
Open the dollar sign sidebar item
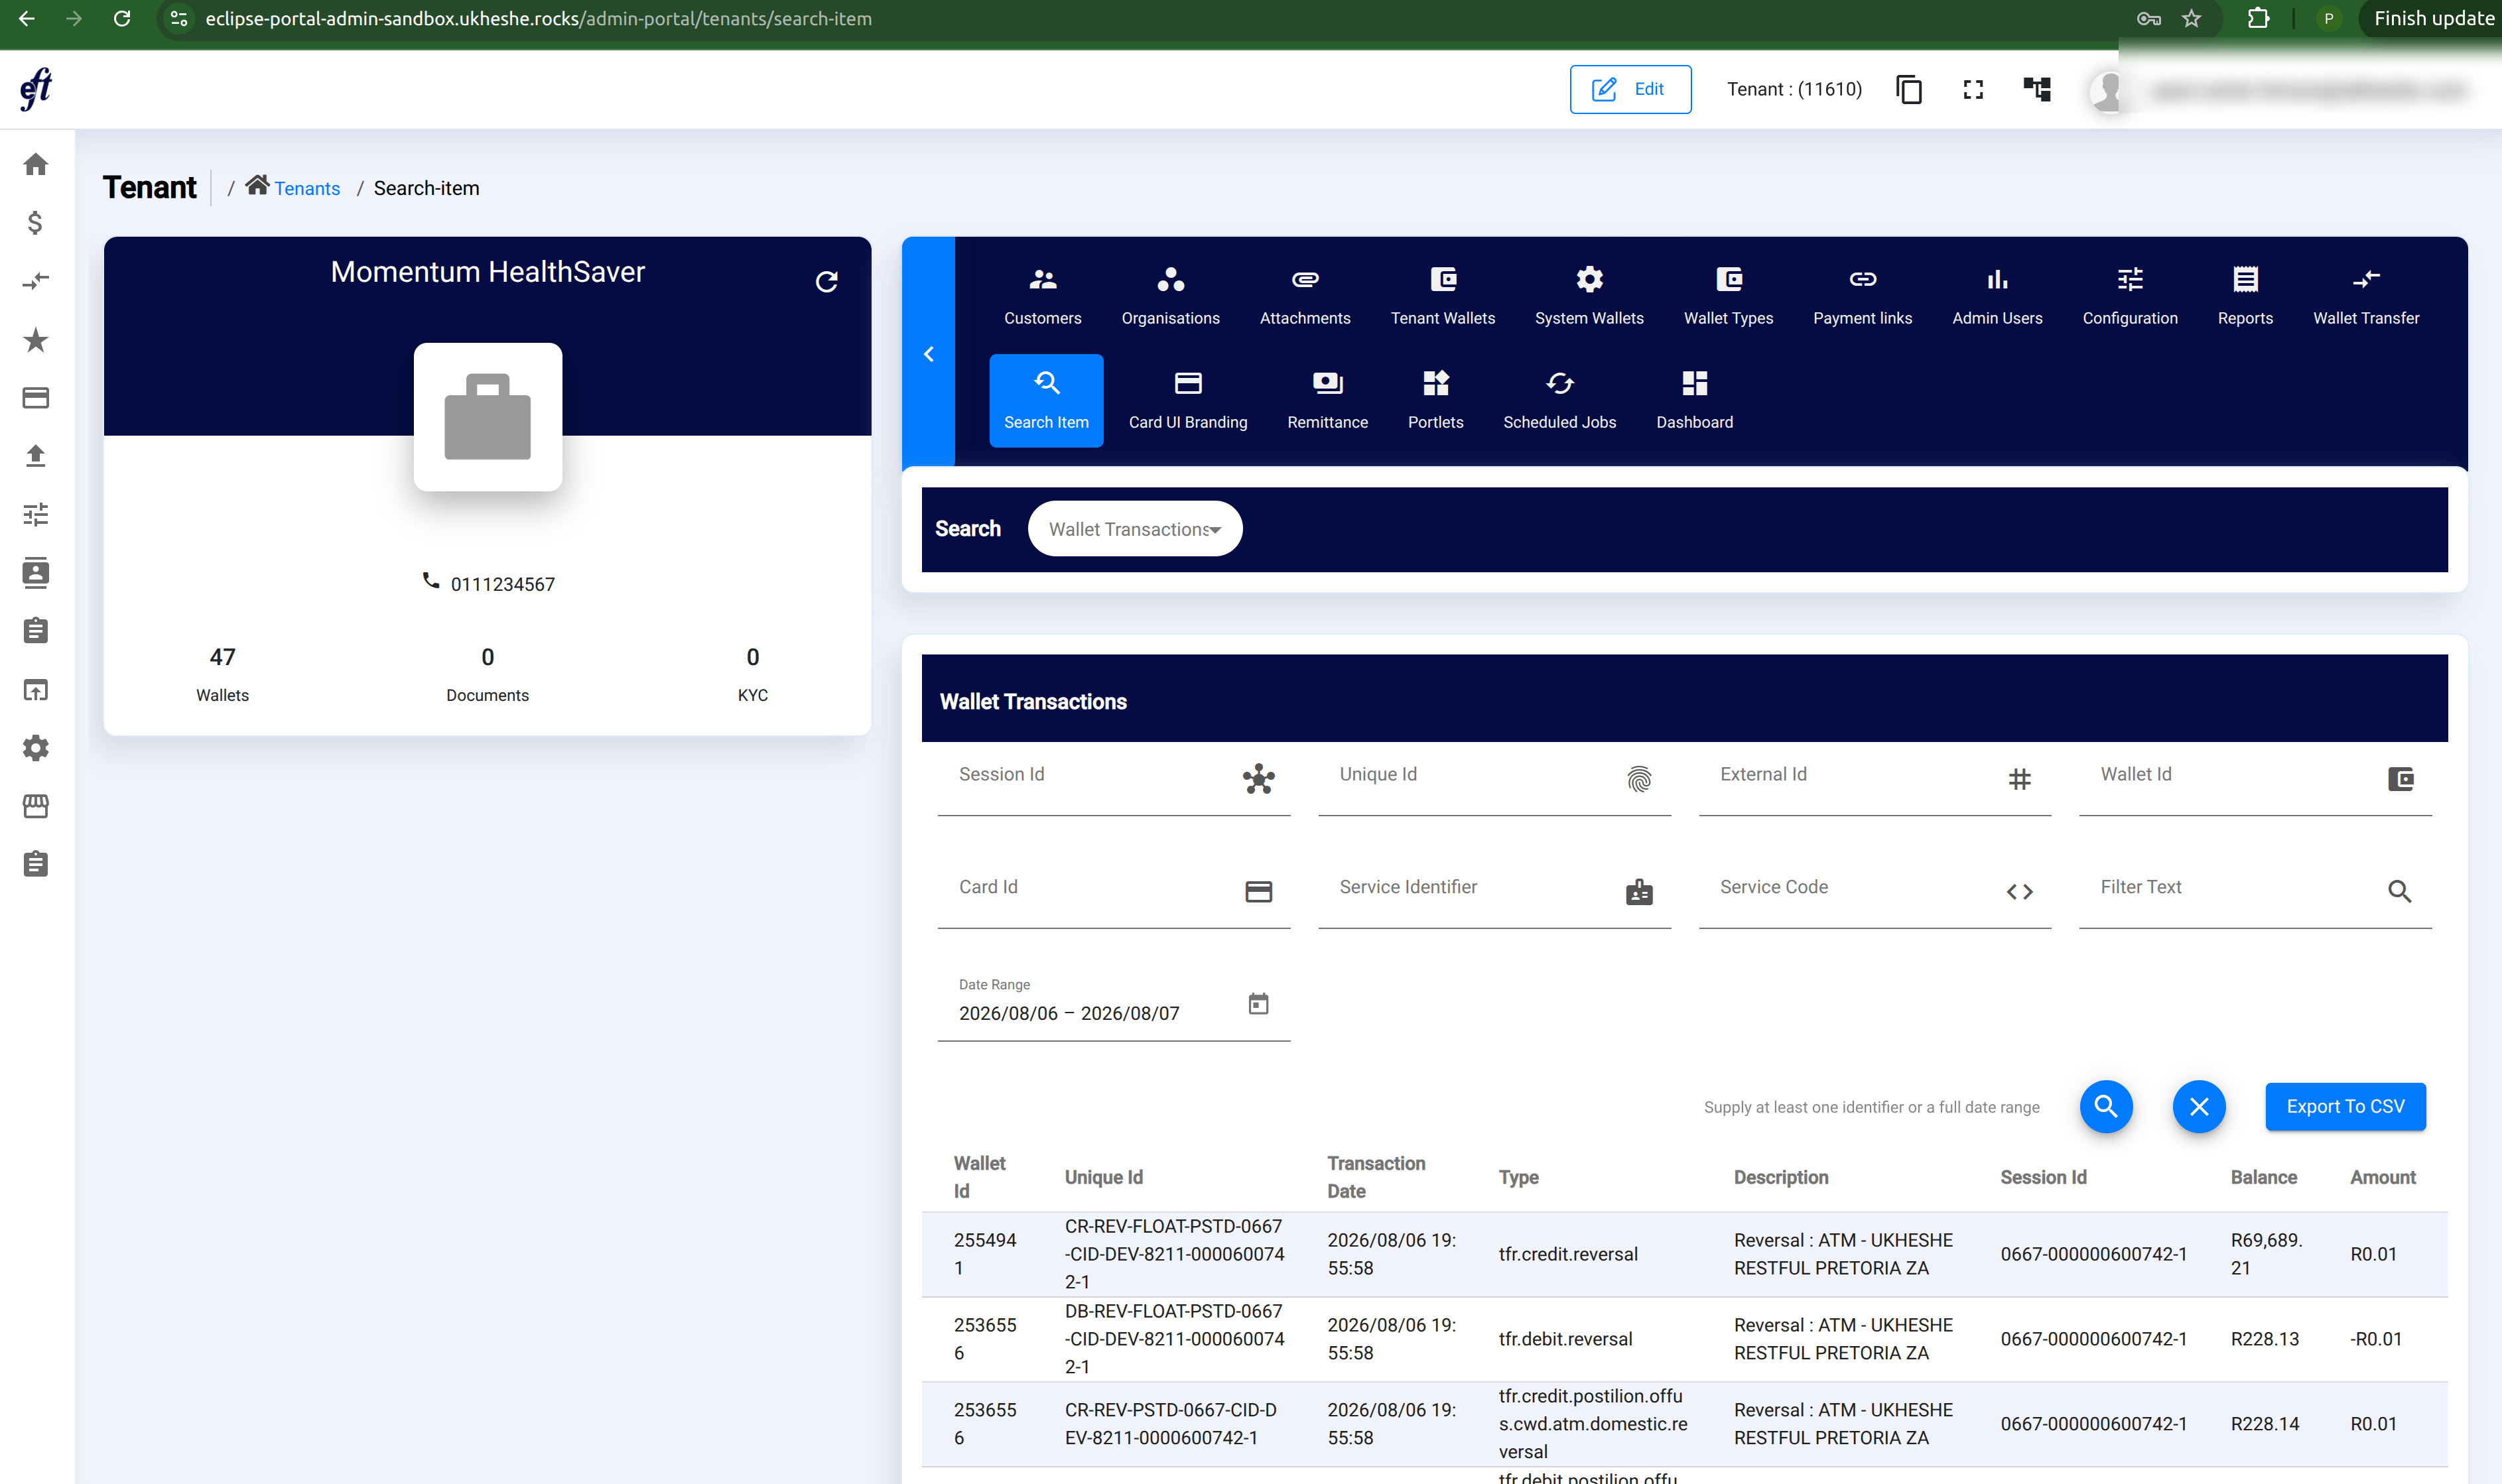point(36,222)
